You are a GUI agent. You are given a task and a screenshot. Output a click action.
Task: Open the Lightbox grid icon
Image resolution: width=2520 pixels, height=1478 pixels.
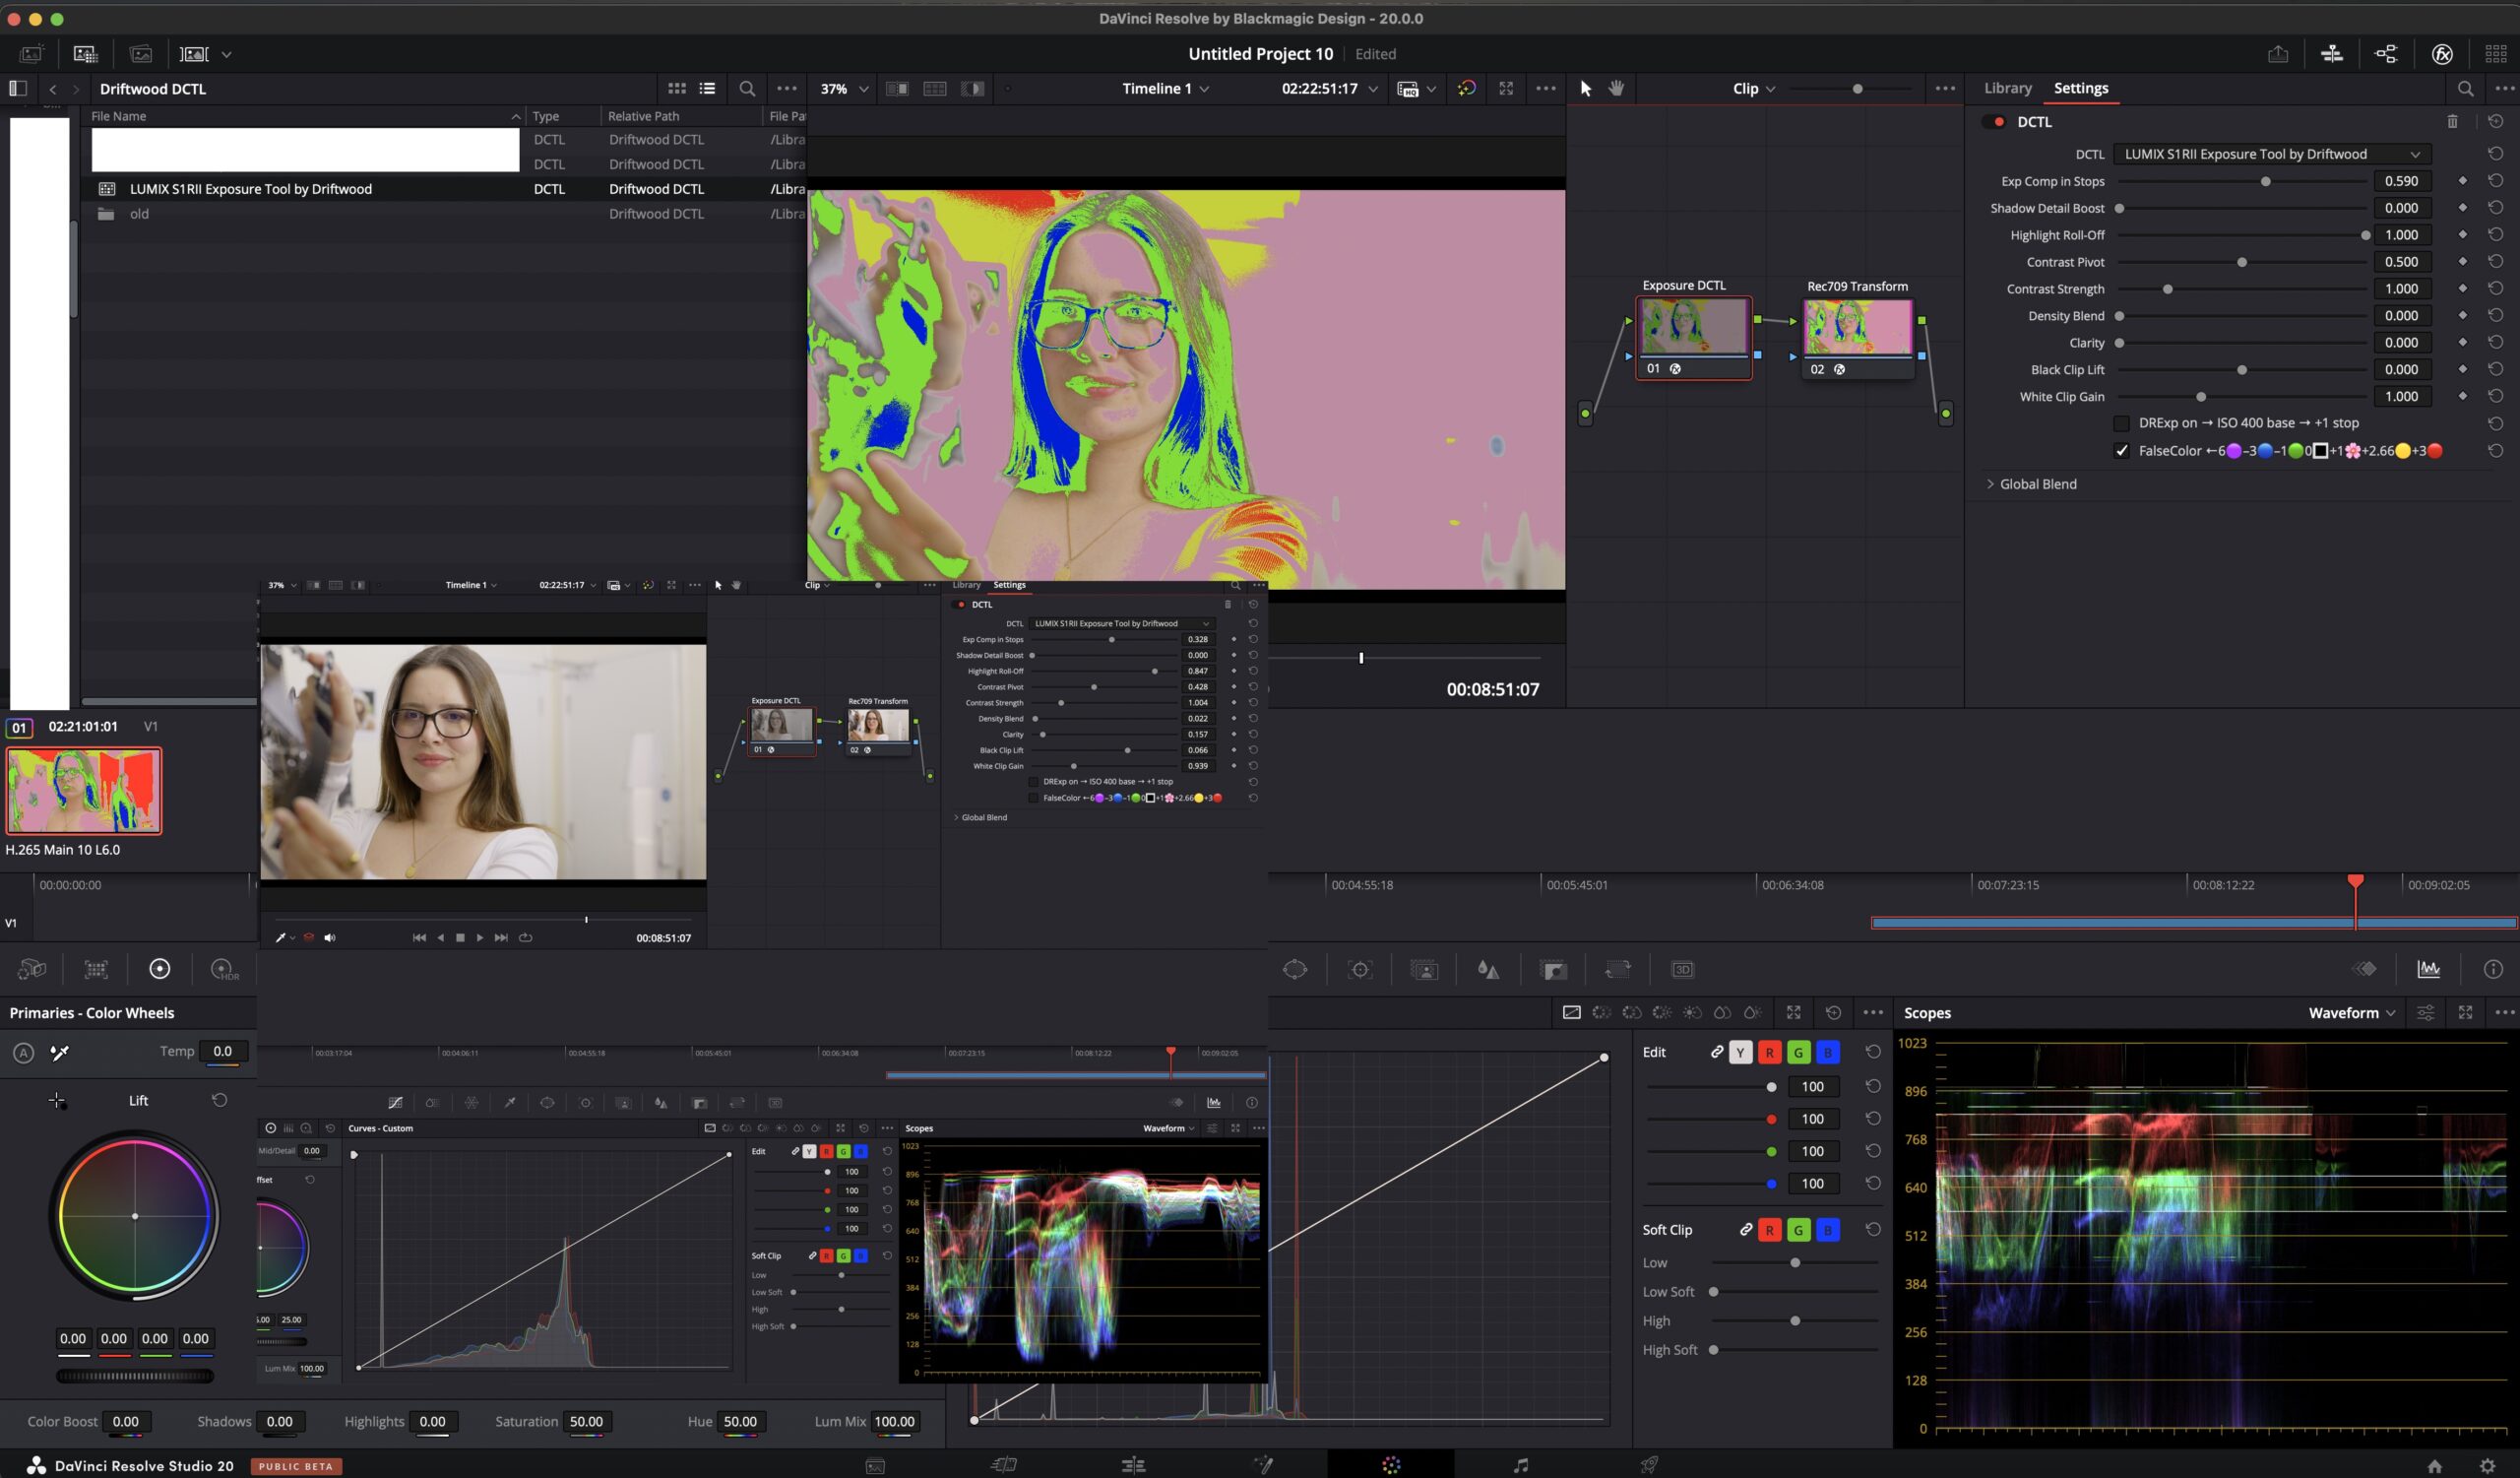pos(2496,54)
